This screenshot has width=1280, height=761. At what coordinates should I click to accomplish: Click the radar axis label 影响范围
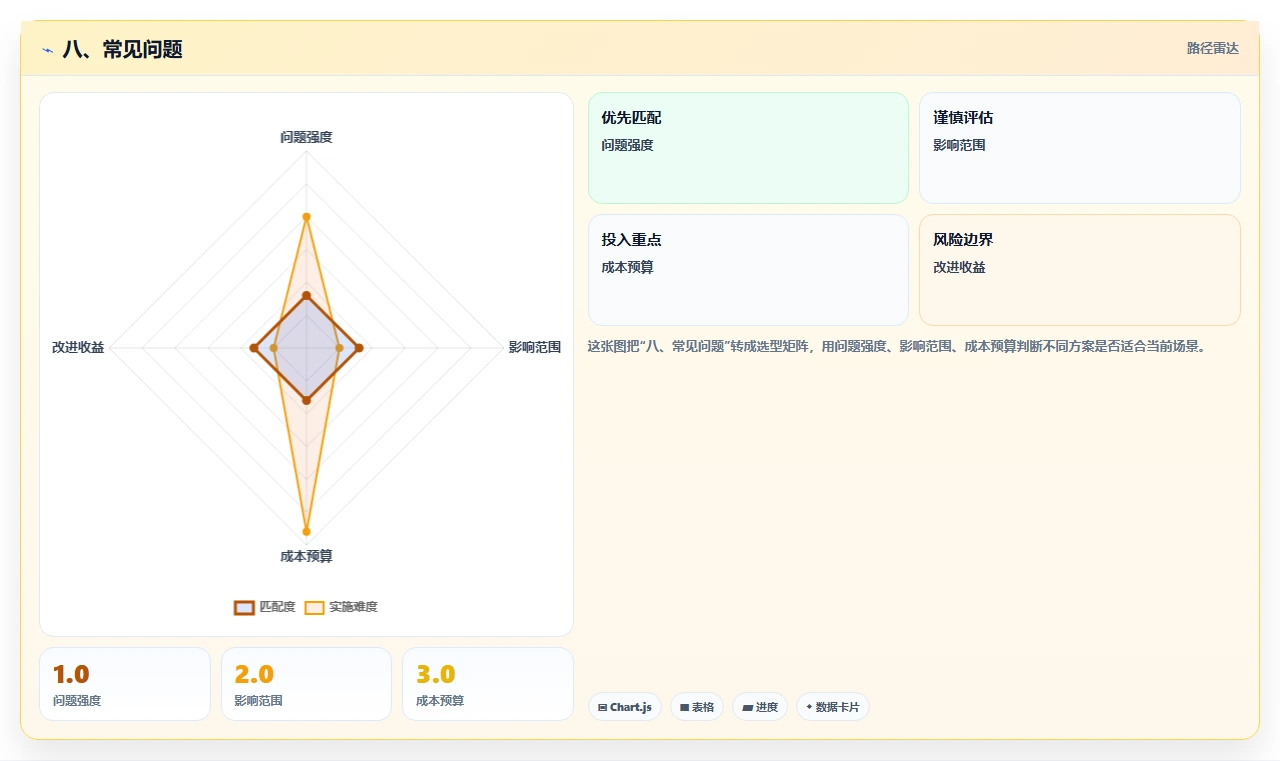point(534,348)
